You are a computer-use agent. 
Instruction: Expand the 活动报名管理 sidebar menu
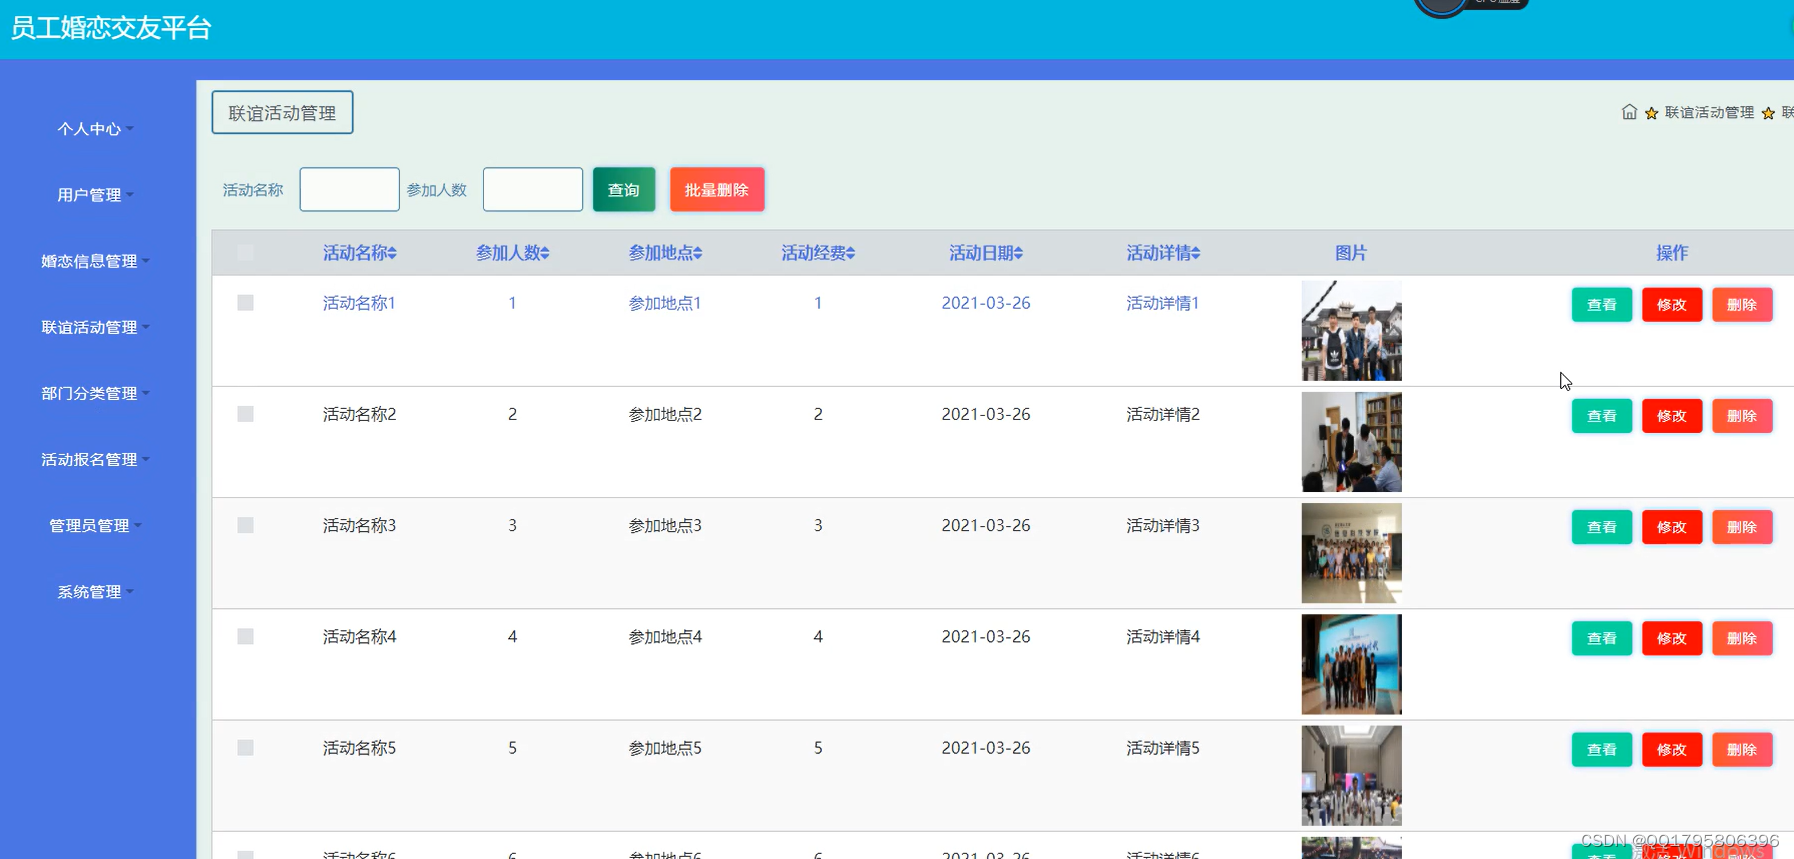pyautogui.click(x=95, y=459)
